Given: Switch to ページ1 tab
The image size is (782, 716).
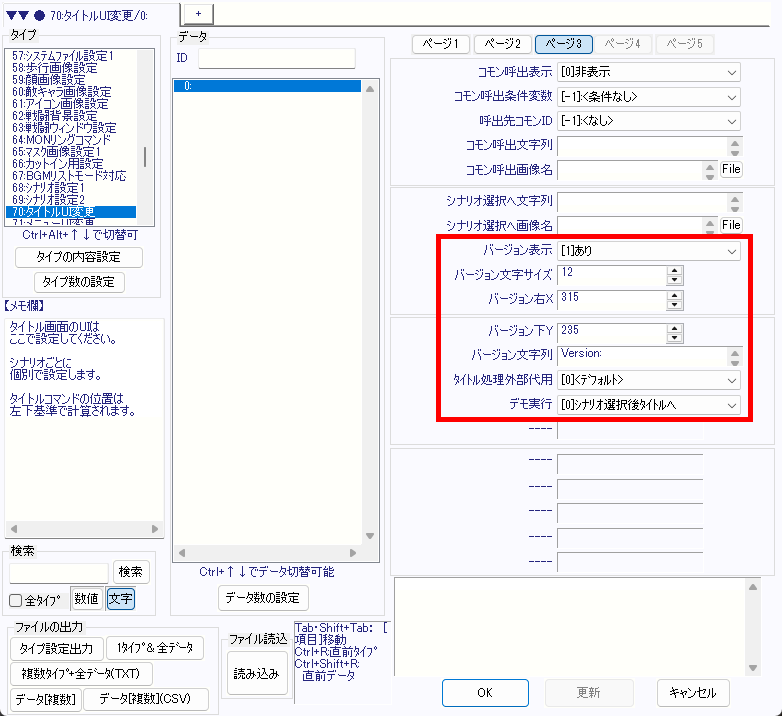Looking at the screenshot, I should pos(441,44).
